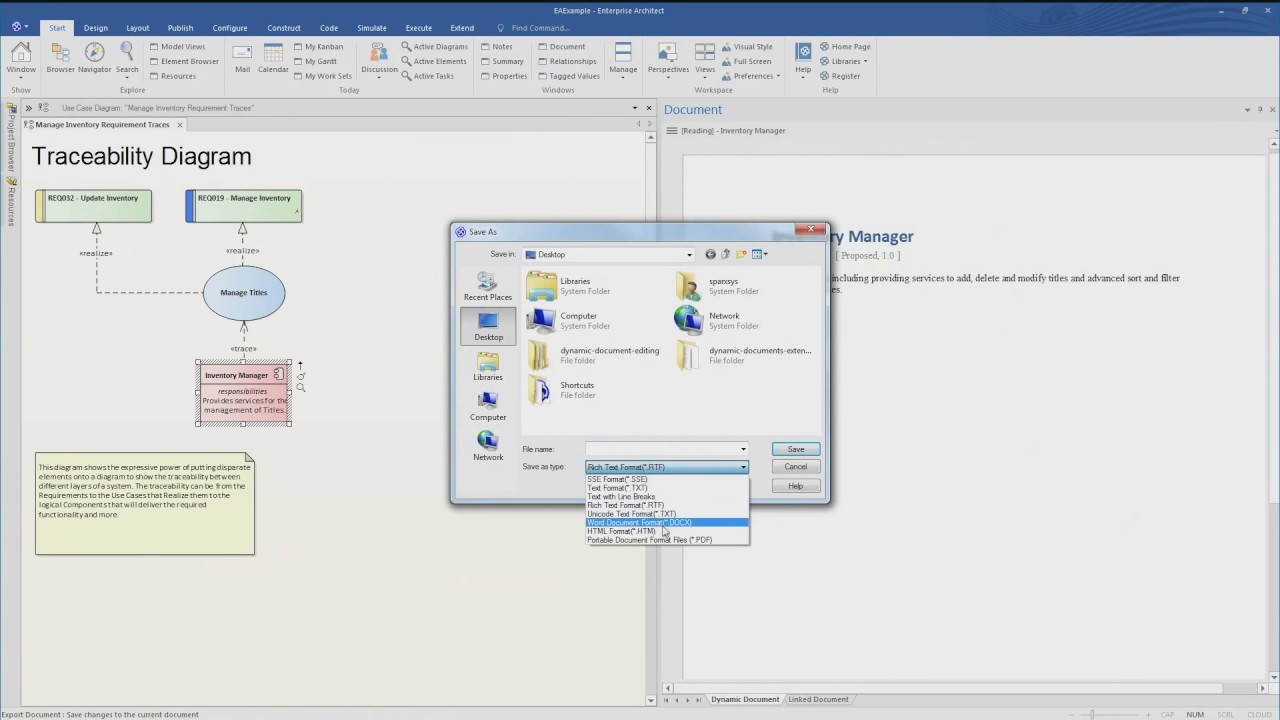
Task: Open Active Tasks search
Action: click(x=427, y=76)
